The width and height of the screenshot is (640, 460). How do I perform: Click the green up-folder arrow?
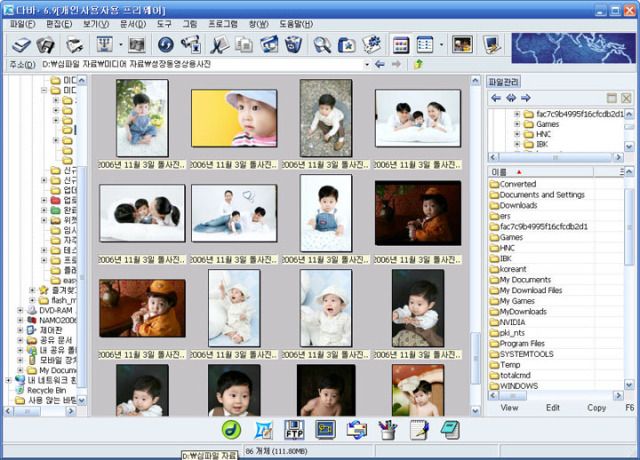418,64
